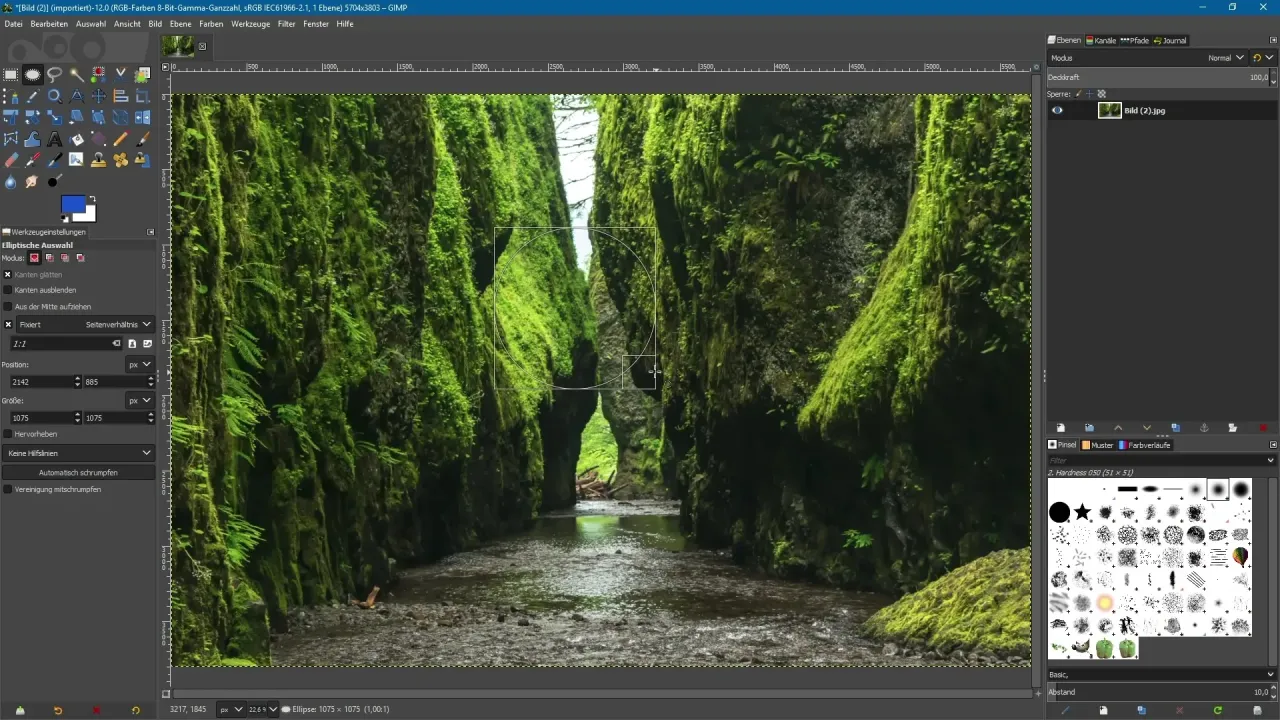Switch to the Muster patterns tab
Viewport: 1280px width, 720px height.
pos(1098,445)
